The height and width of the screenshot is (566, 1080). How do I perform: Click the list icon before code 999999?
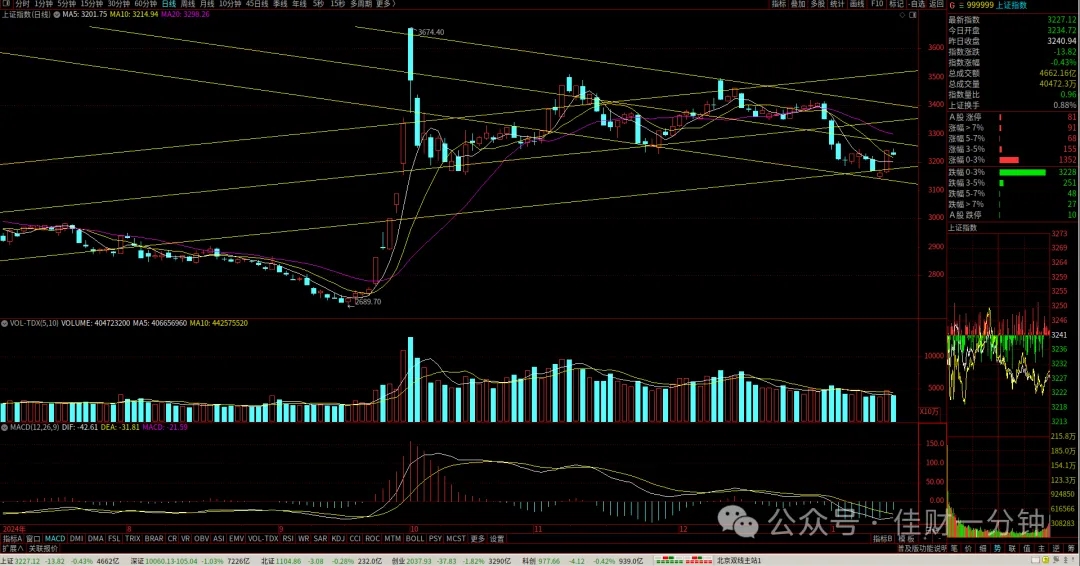[961, 6]
